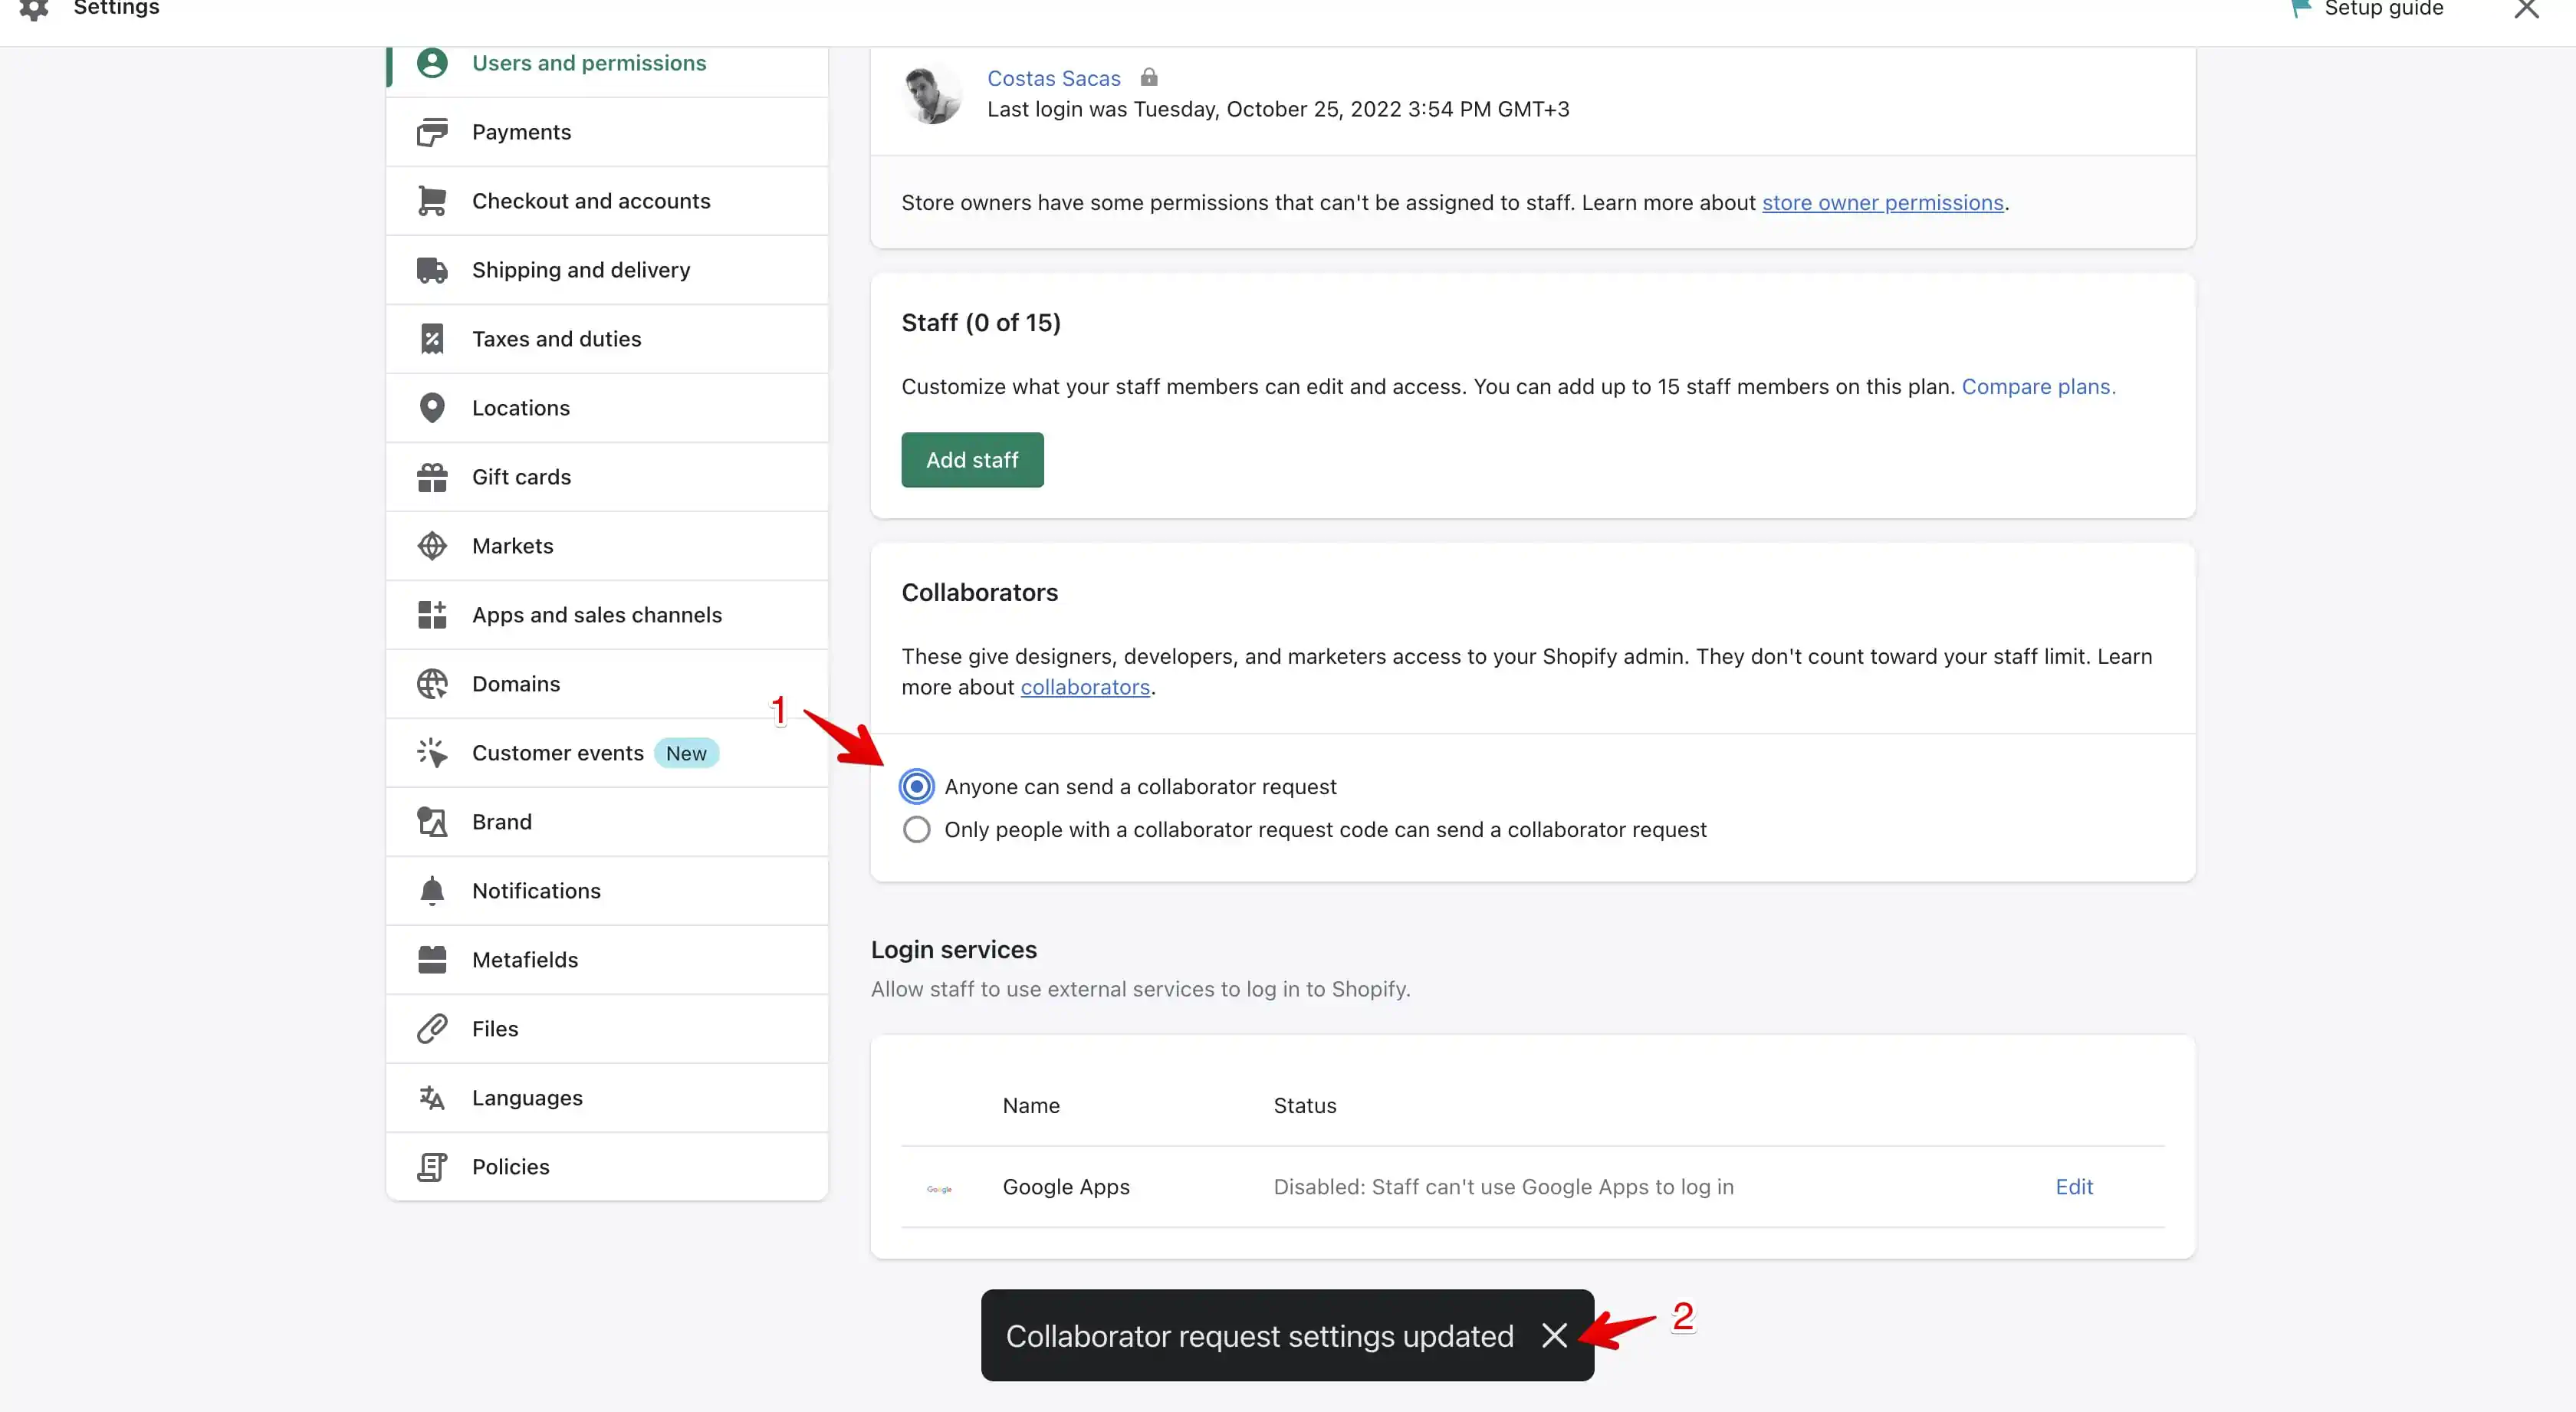Open Payments settings
The width and height of the screenshot is (2576, 1412).
[x=607, y=132]
